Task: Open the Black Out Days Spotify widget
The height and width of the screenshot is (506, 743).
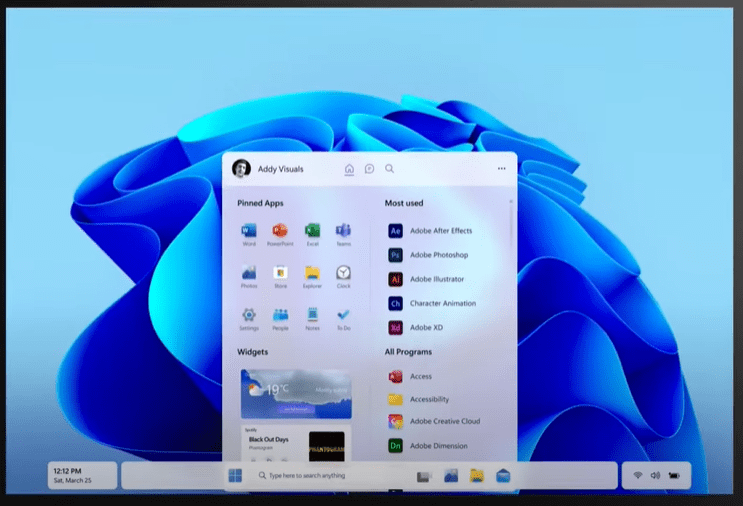Action: point(296,443)
